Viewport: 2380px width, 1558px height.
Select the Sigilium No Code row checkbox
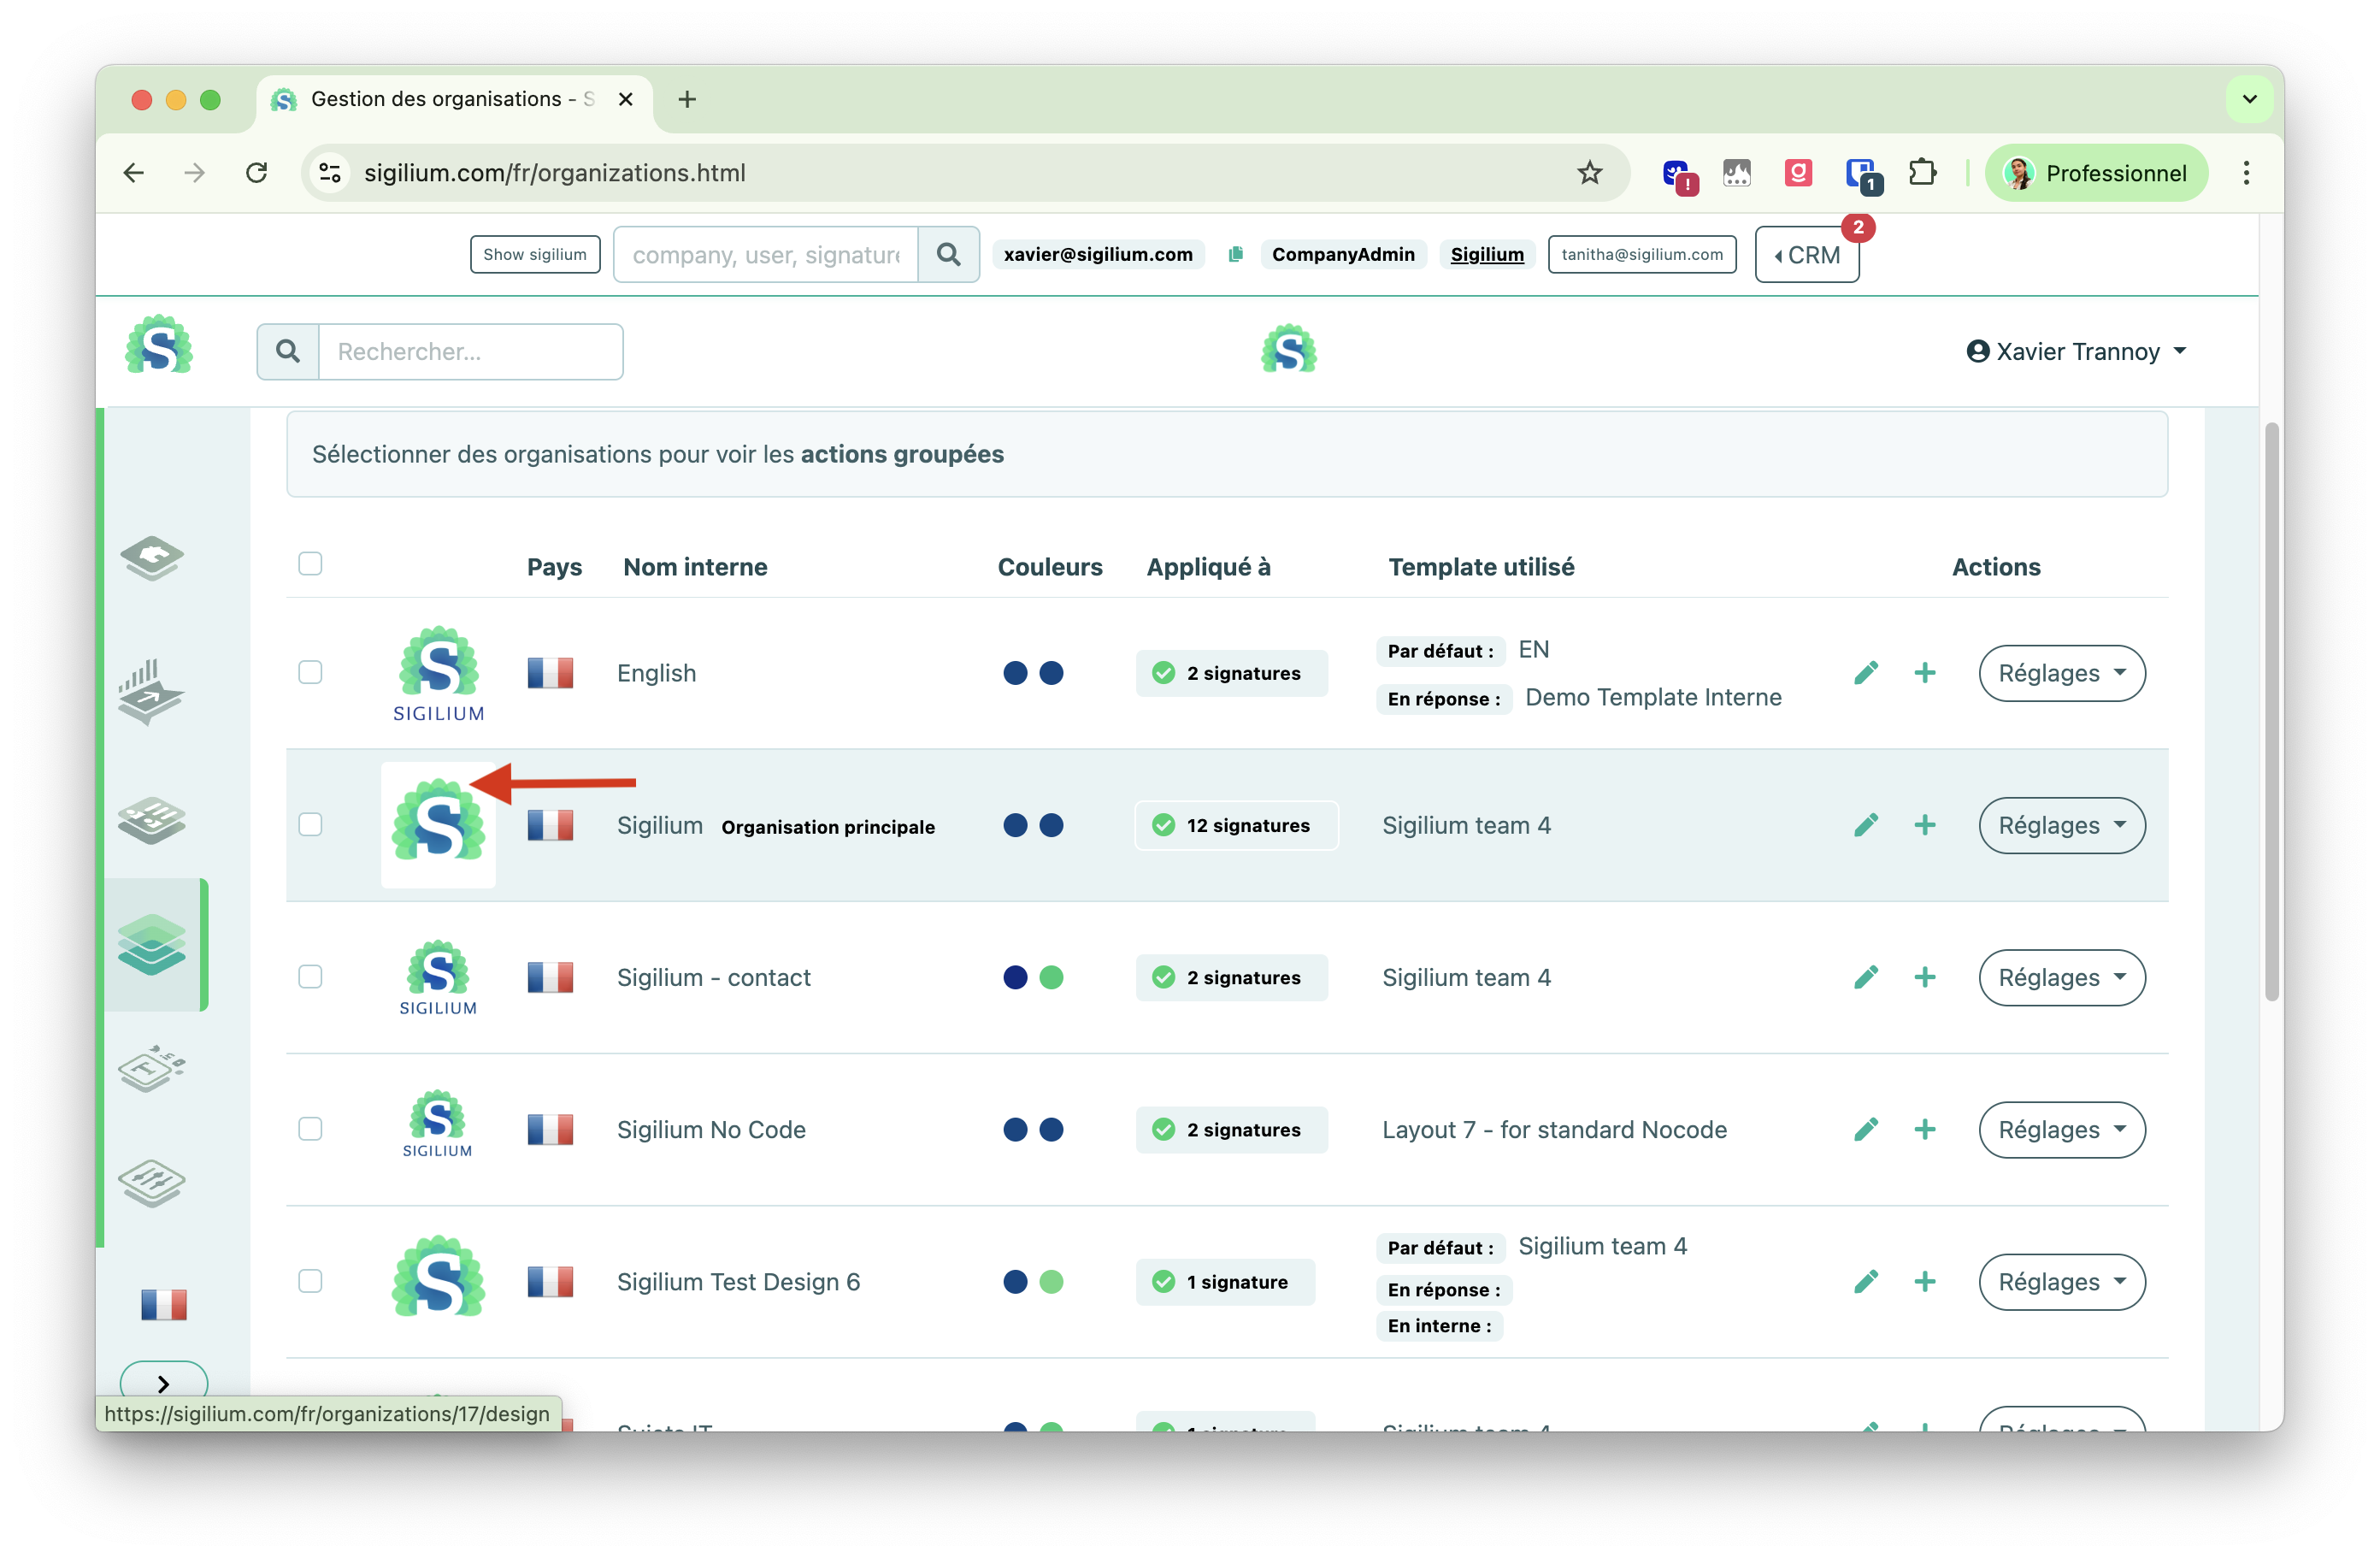point(310,1129)
